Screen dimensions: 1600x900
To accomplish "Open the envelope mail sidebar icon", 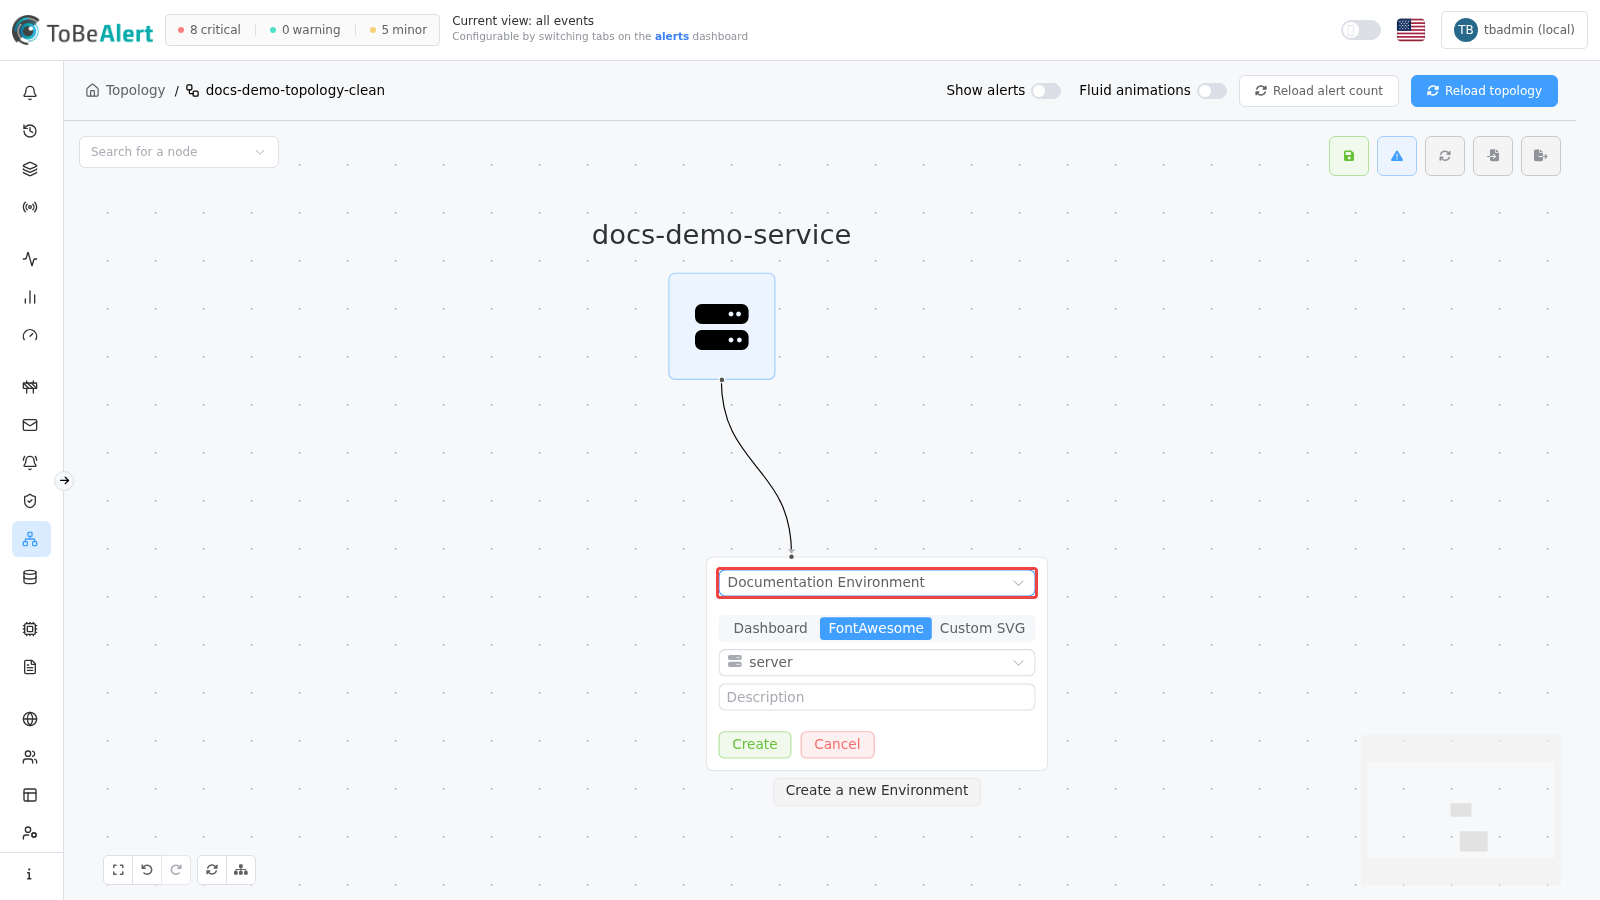I will coord(30,425).
